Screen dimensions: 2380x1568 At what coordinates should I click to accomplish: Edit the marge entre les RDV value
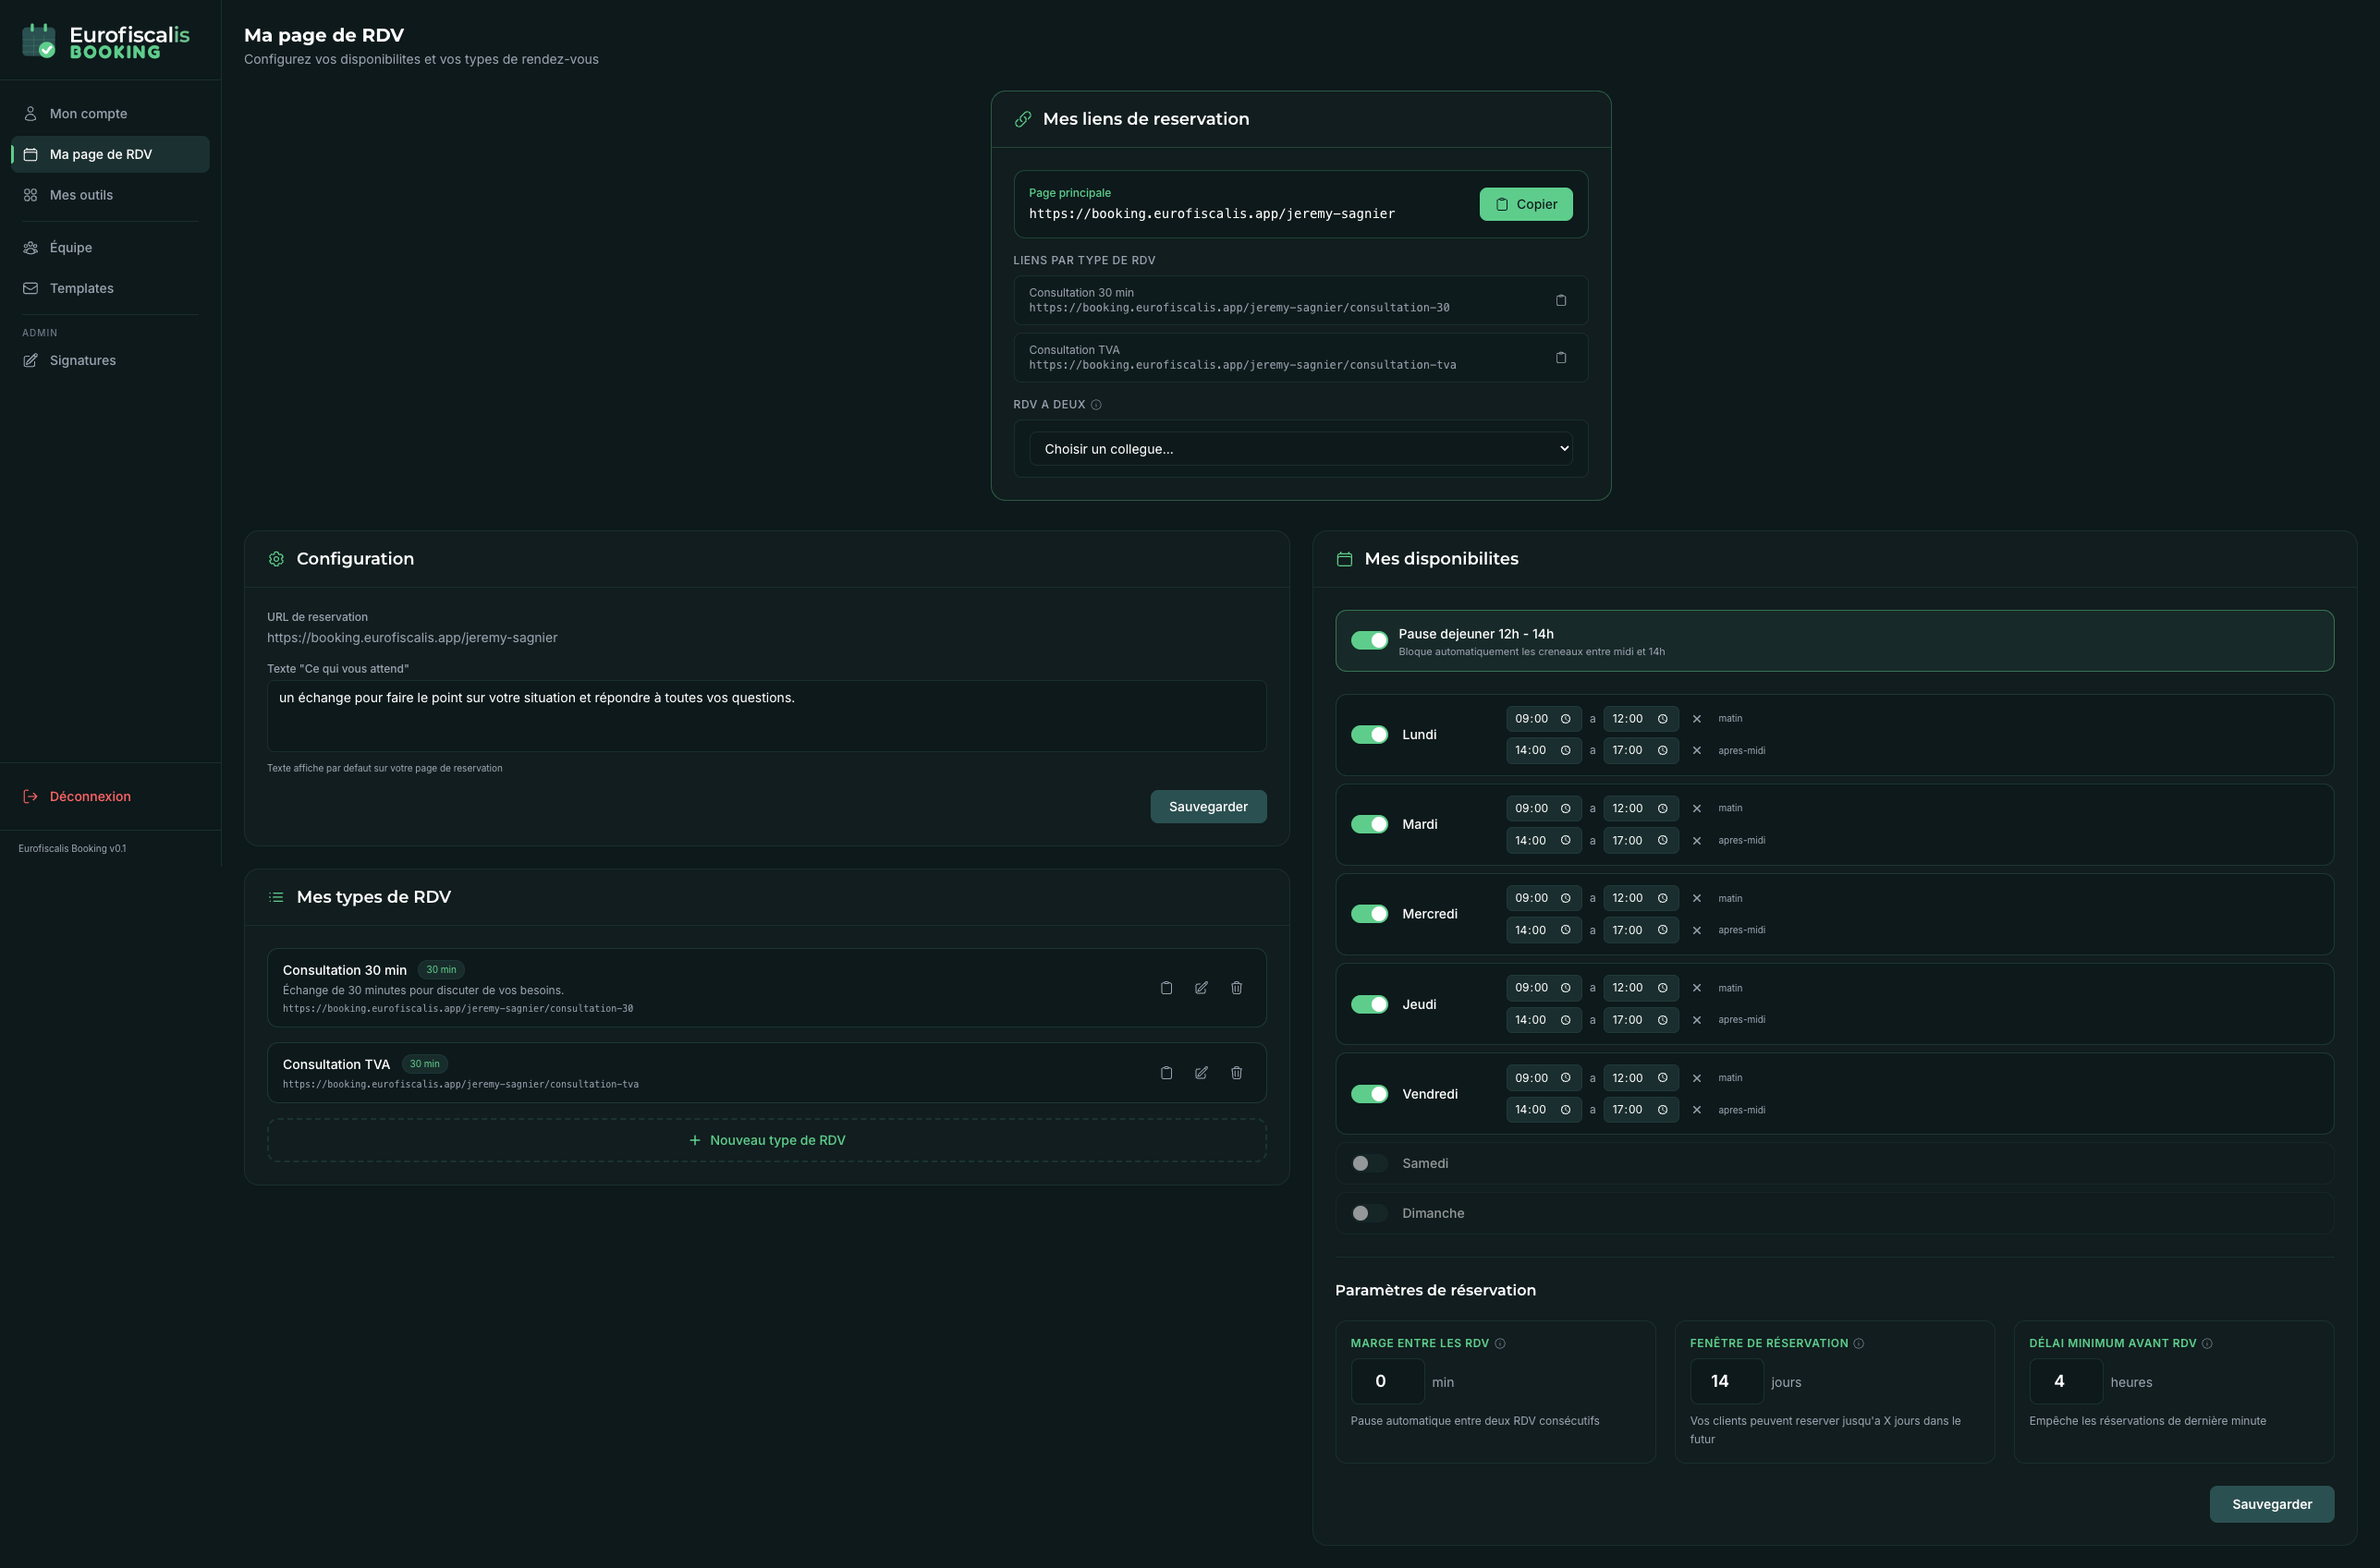(1386, 1381)
